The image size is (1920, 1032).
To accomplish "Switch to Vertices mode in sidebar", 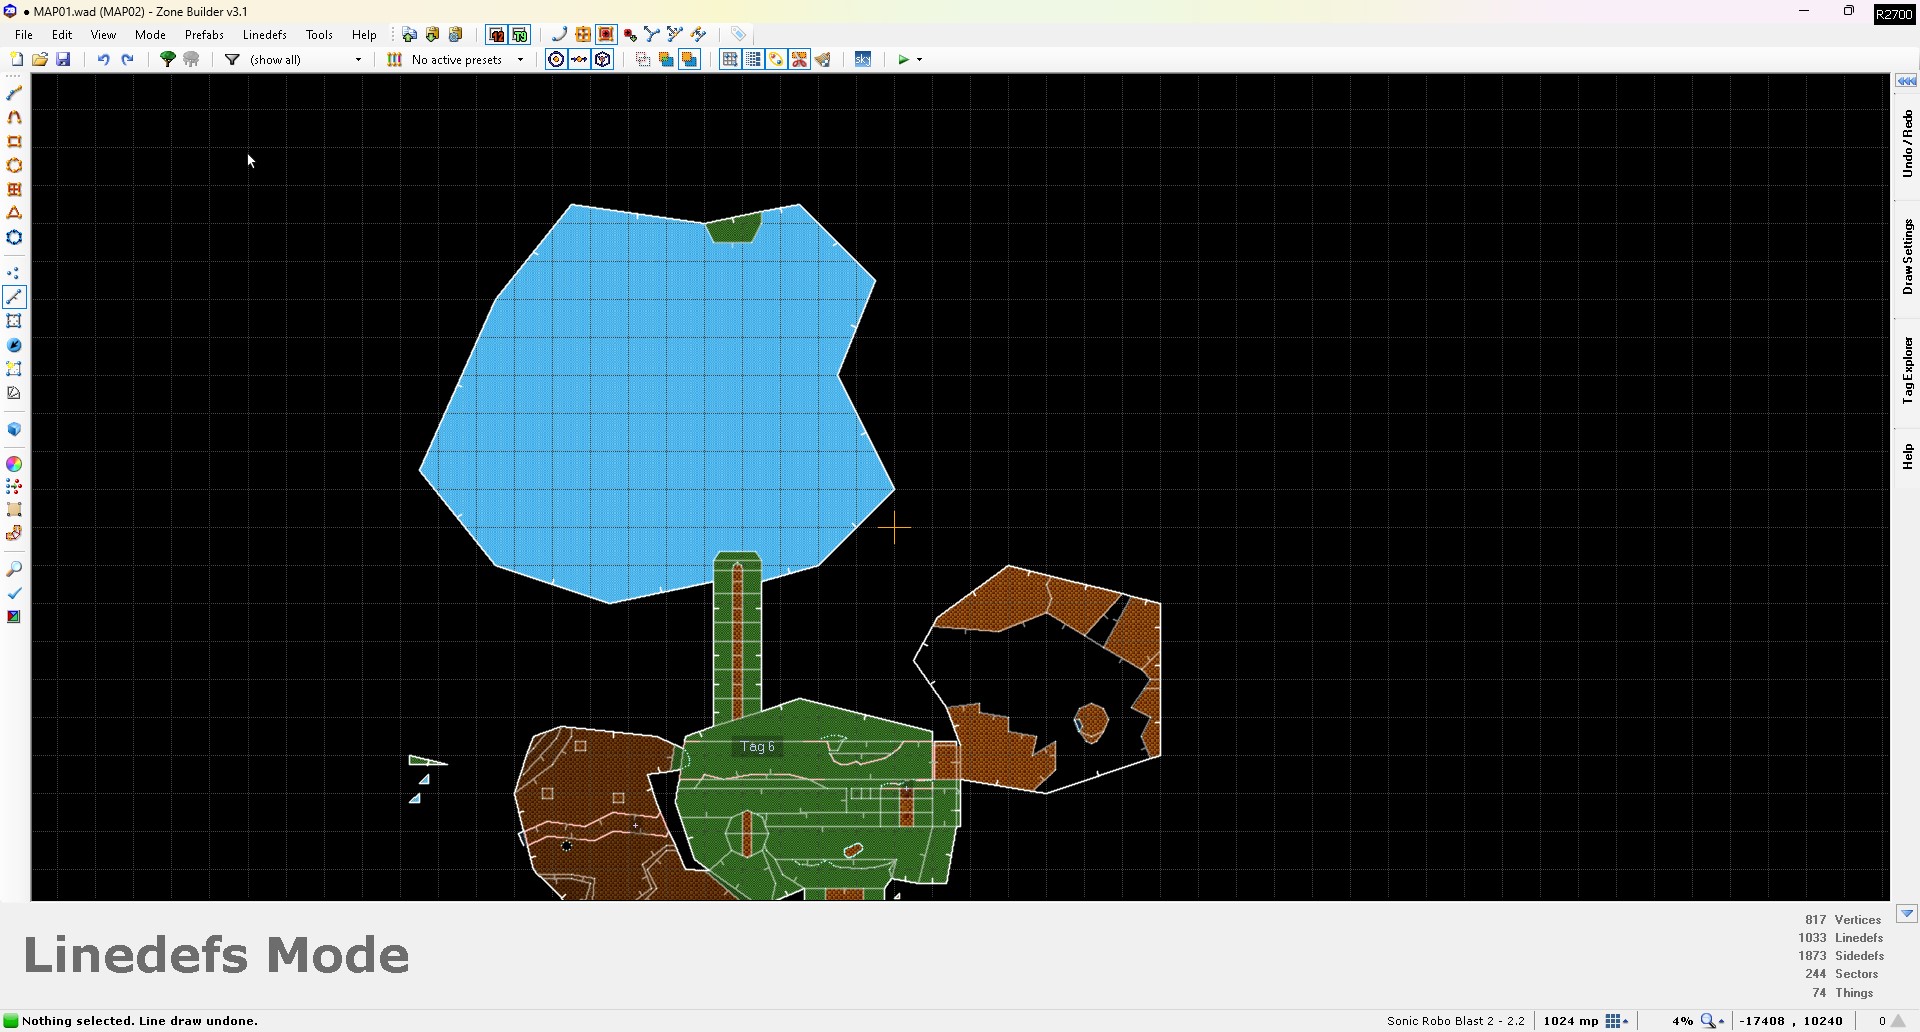I will [x=14, y=273].
